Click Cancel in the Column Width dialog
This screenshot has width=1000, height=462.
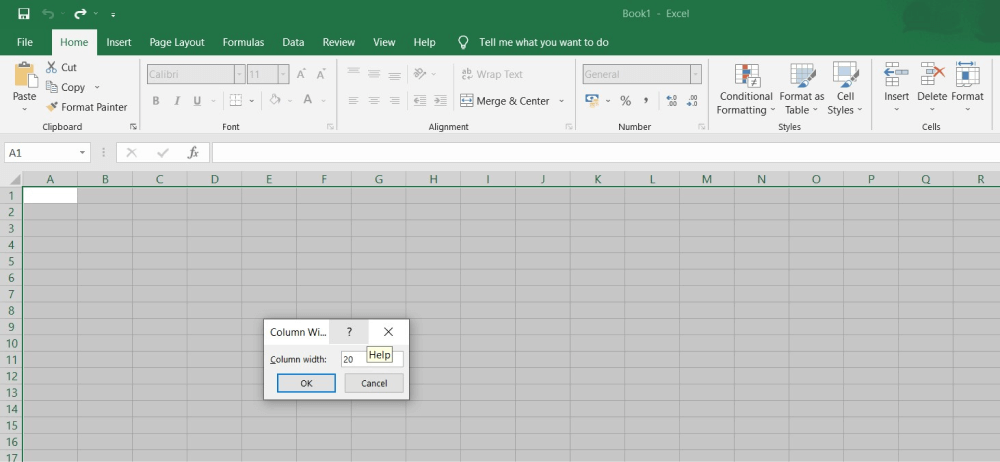click(374, 383)
